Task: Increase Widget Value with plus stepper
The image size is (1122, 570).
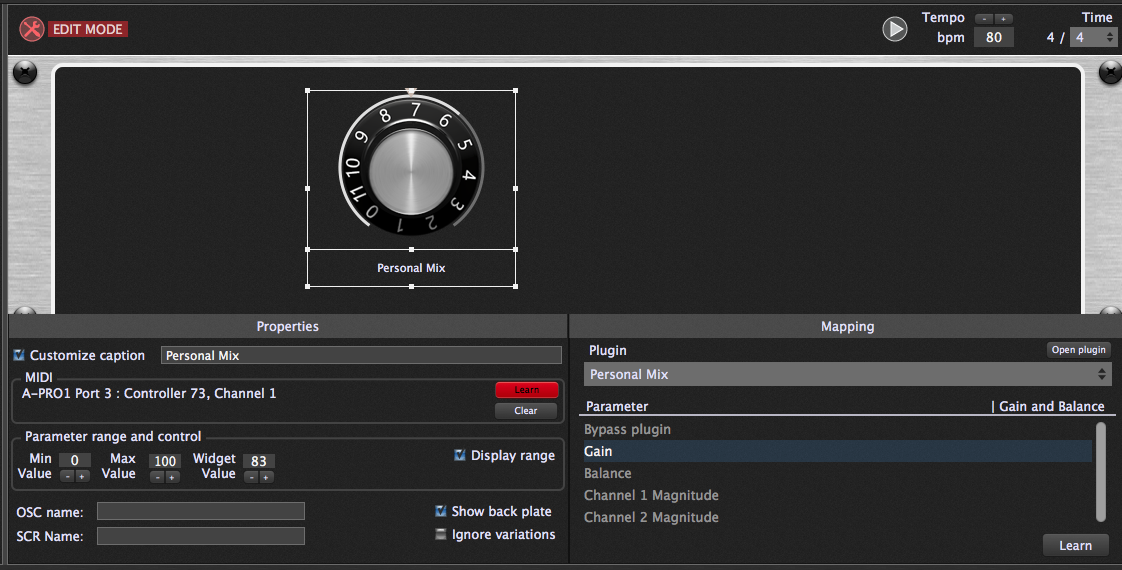Action: click(266, 477)
